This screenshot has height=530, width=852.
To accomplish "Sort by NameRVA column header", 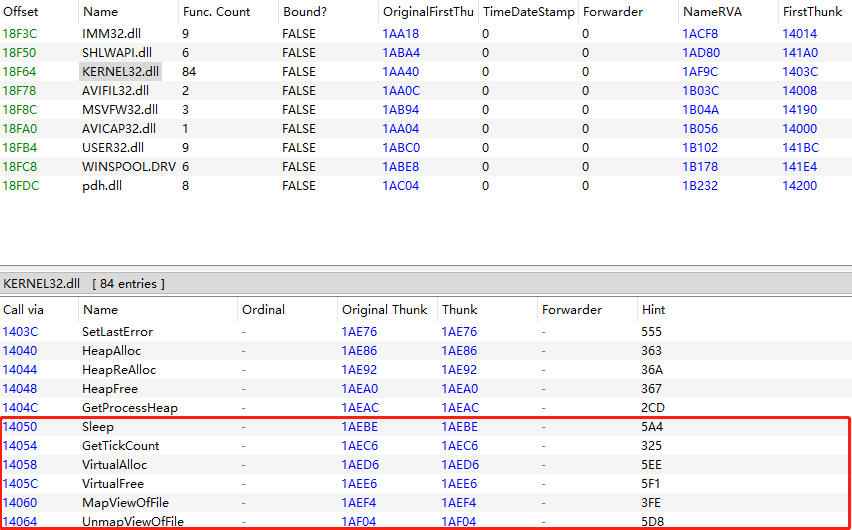I will click(x=728, y=12).
